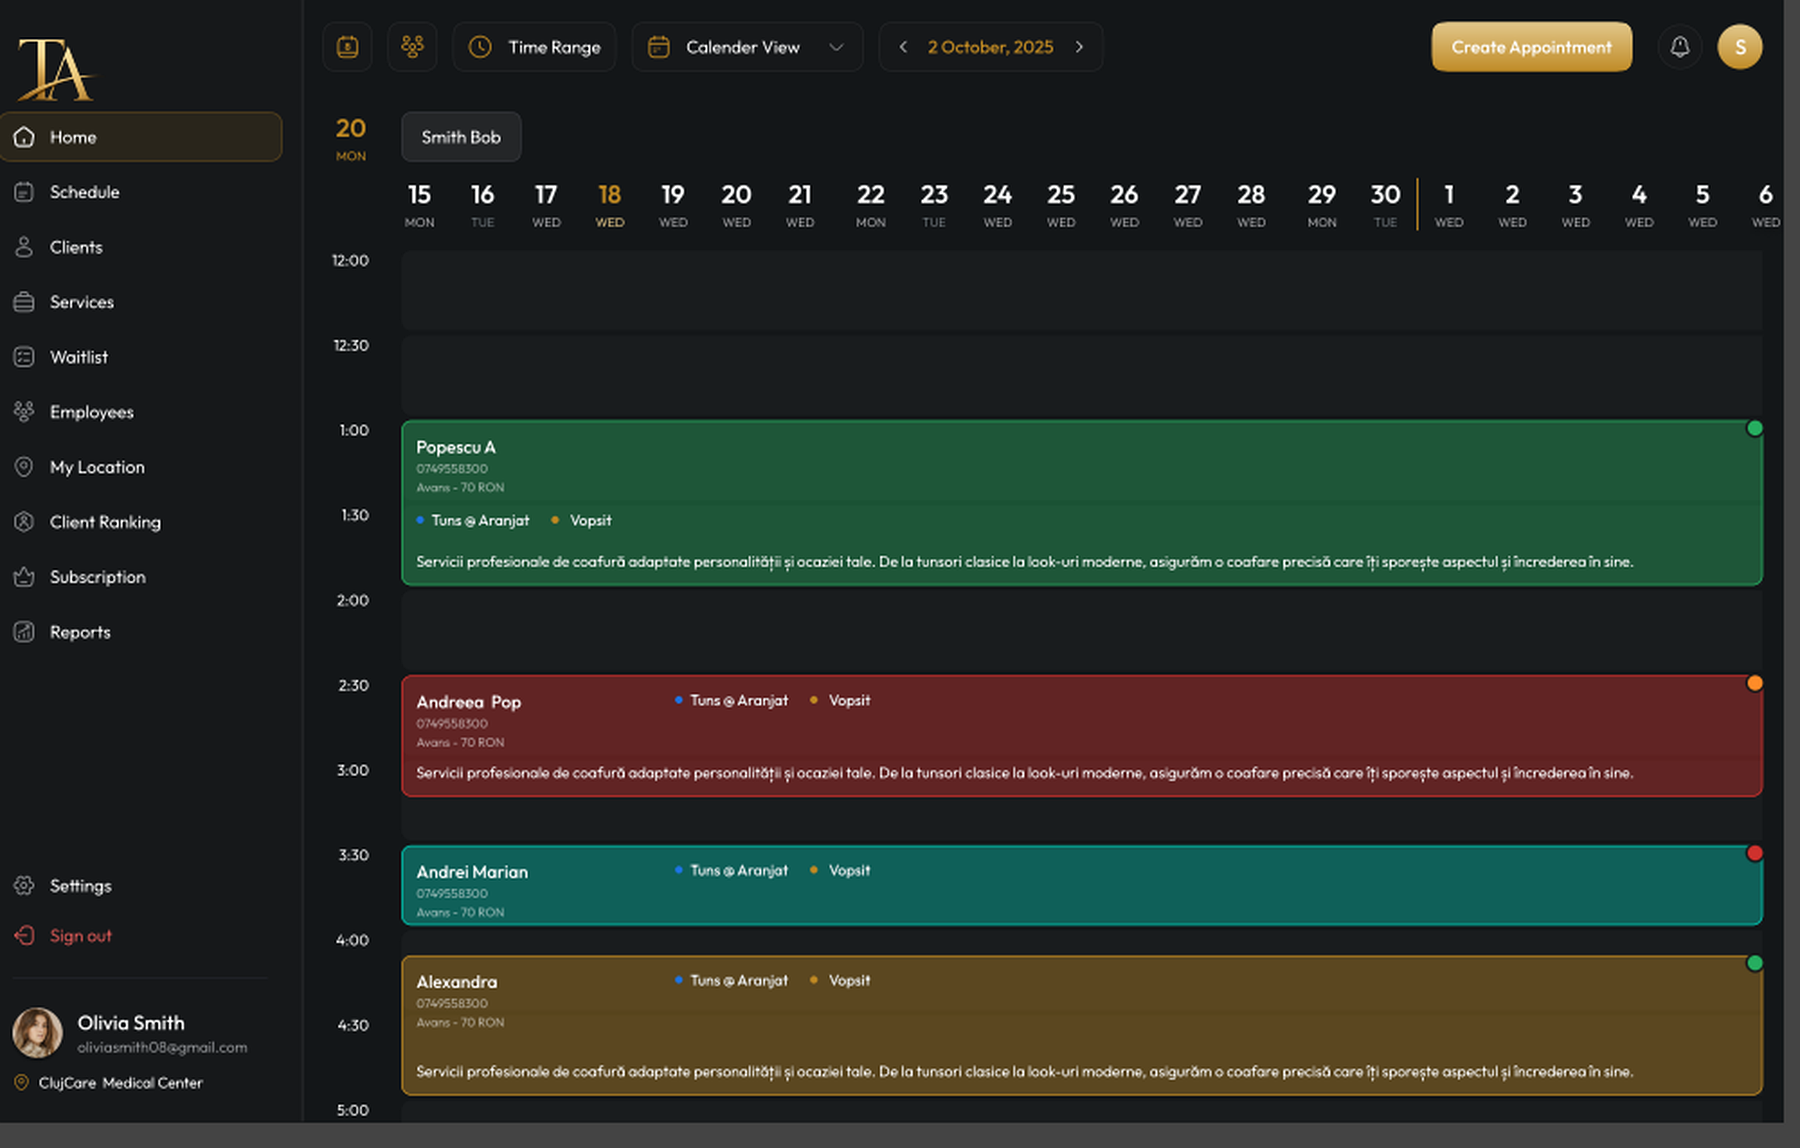Click the Clients person icon in sidebar

click(x=24, y=247)
